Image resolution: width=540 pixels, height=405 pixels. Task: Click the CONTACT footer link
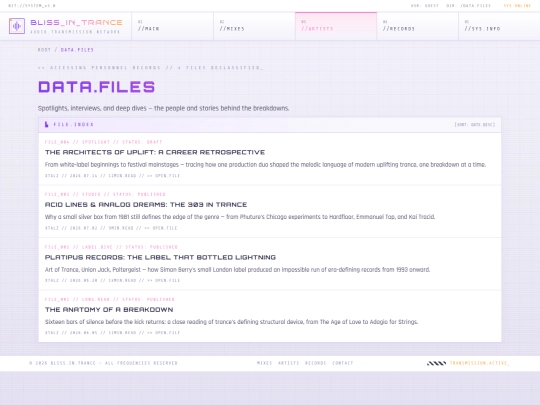[x=343, y=363]
